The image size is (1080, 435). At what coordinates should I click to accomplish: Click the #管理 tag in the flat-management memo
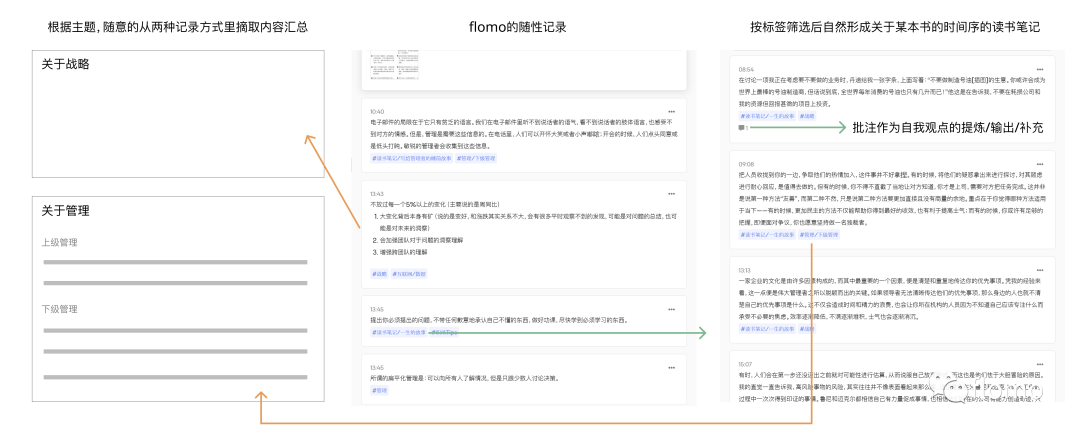coord(379,390)
